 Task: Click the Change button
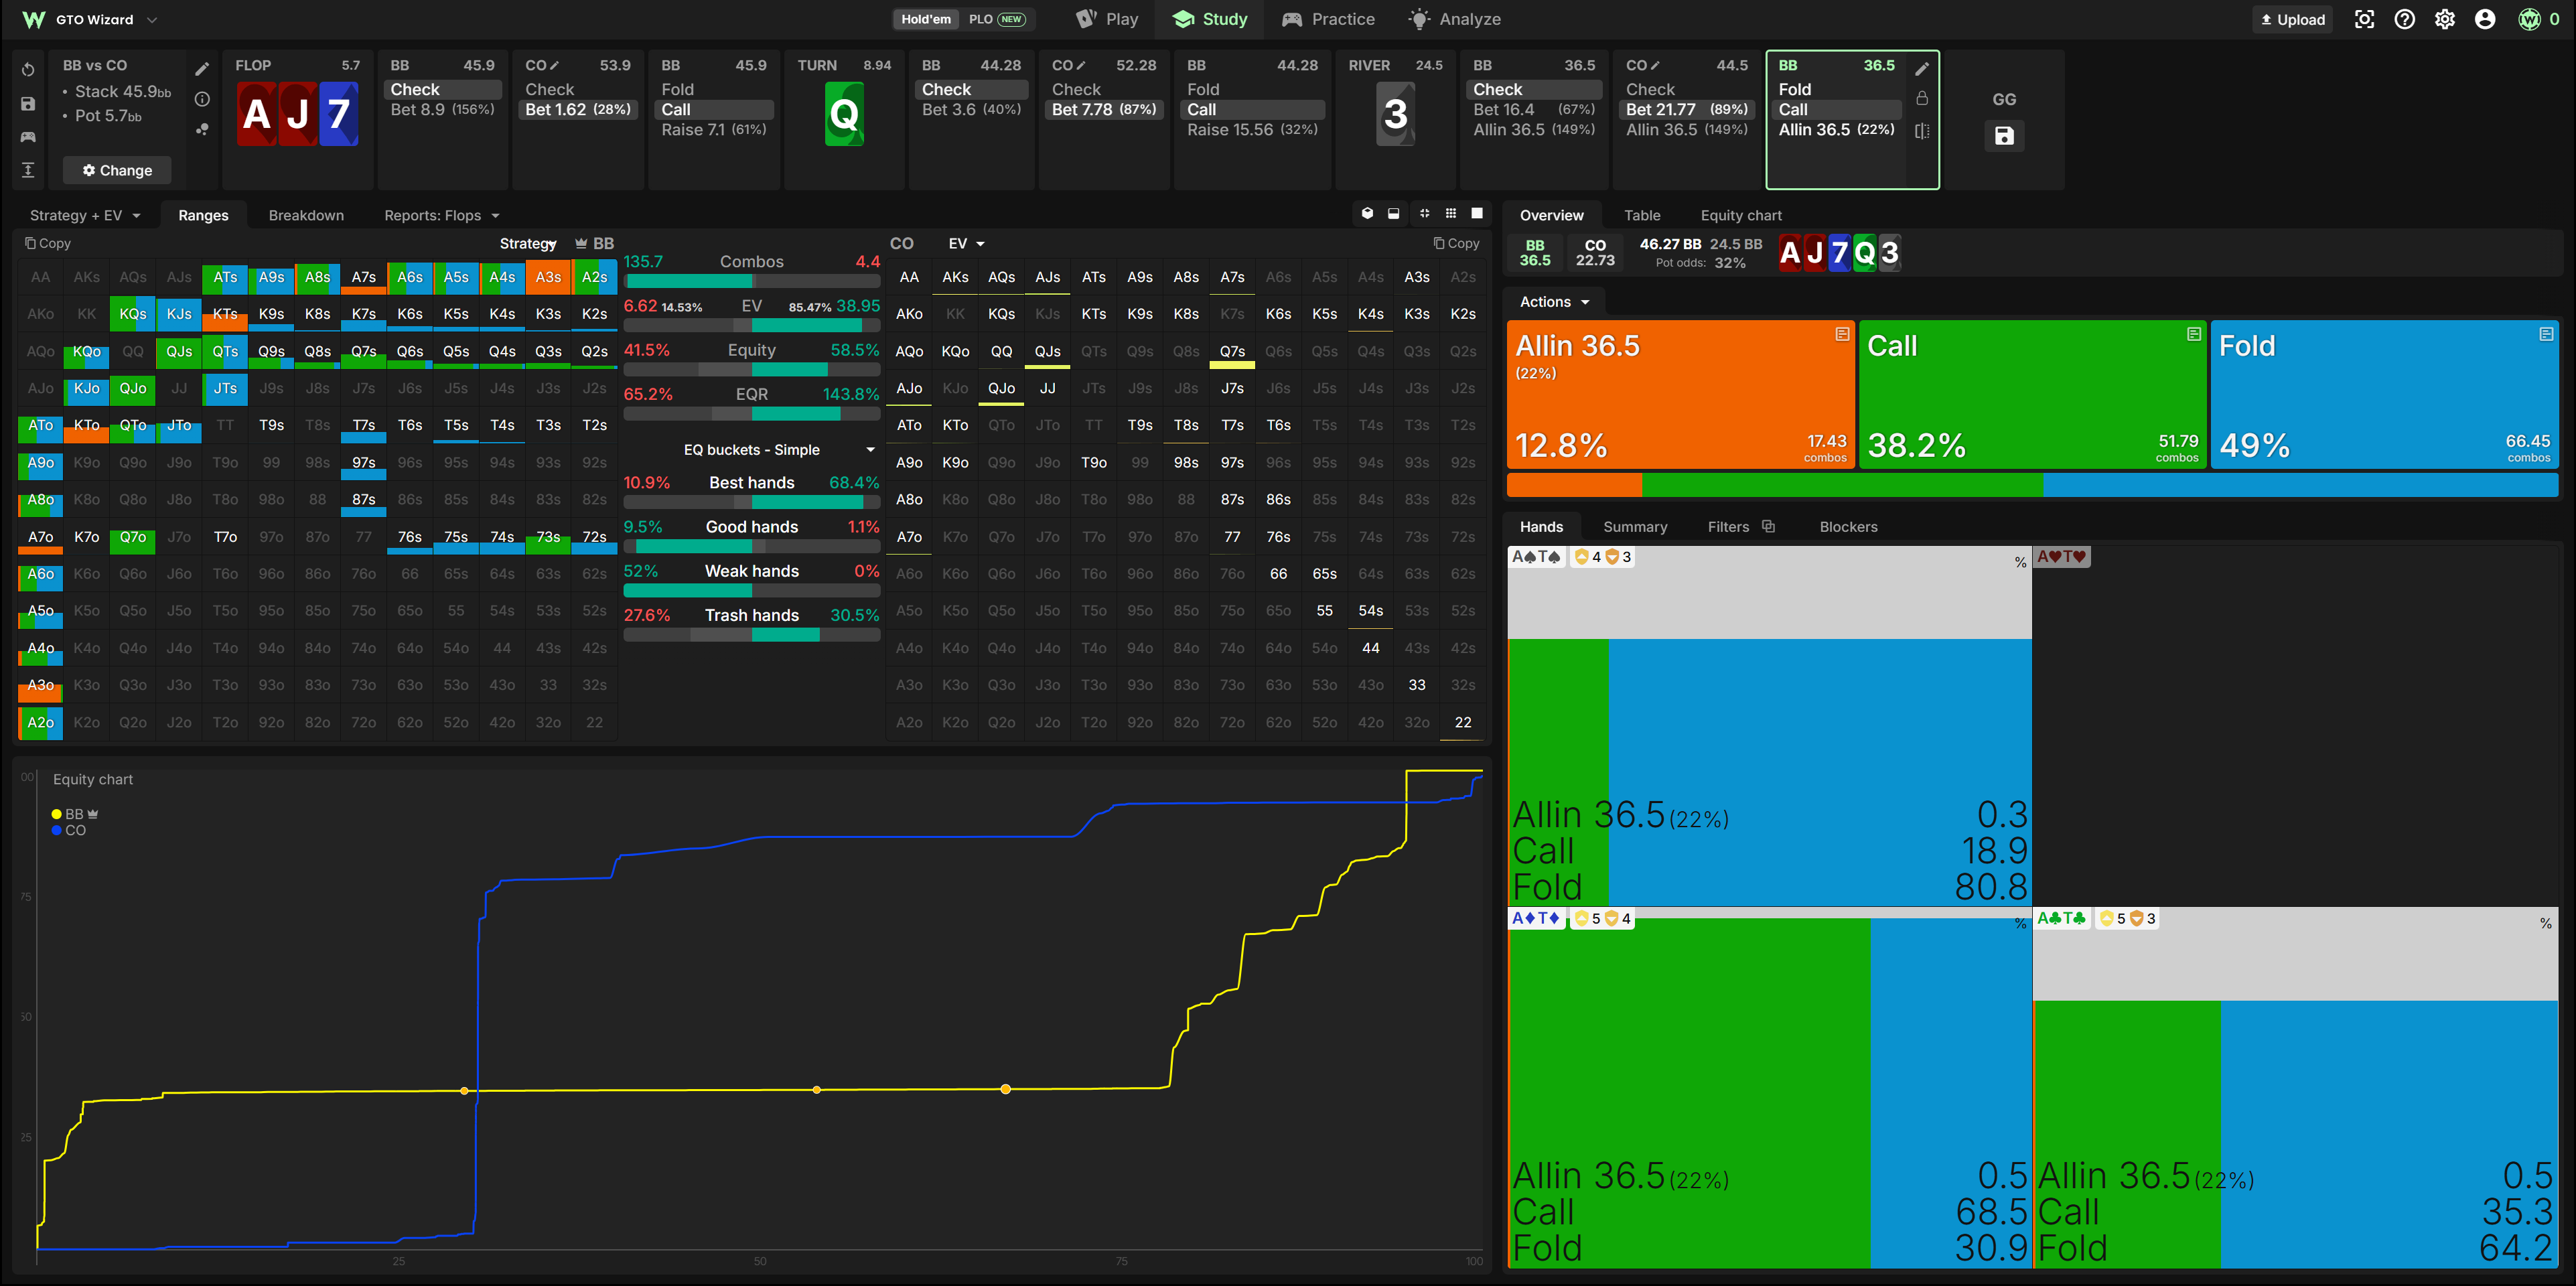117,170
